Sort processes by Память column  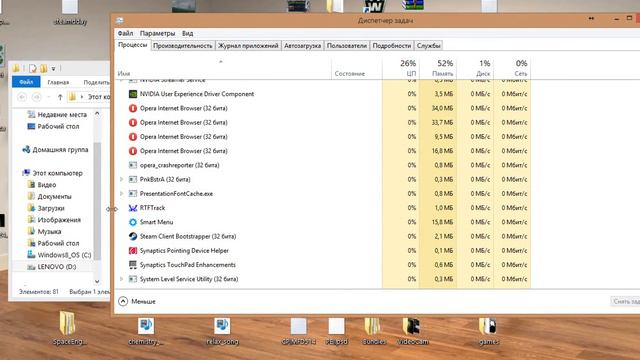pyautogui.click(x=438, y=68)
